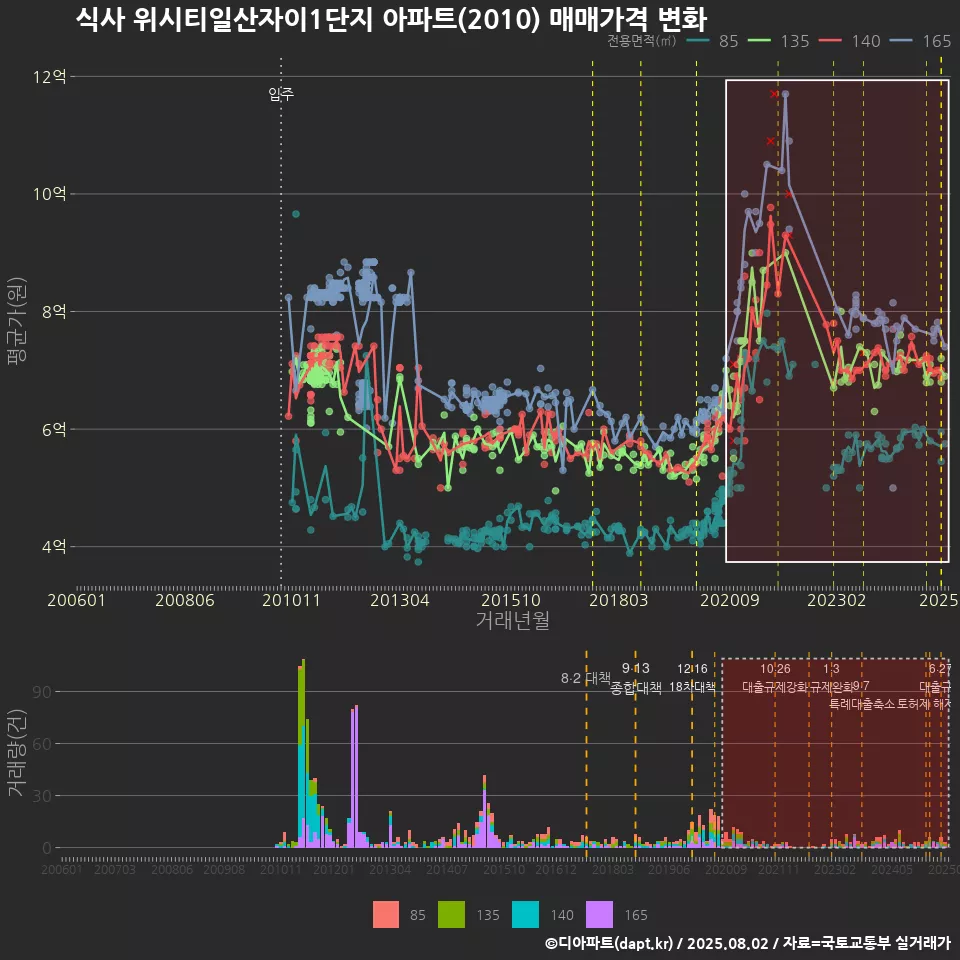
Task: Click the 입주 move-in marker label
Action: click(x=281, y=94)
